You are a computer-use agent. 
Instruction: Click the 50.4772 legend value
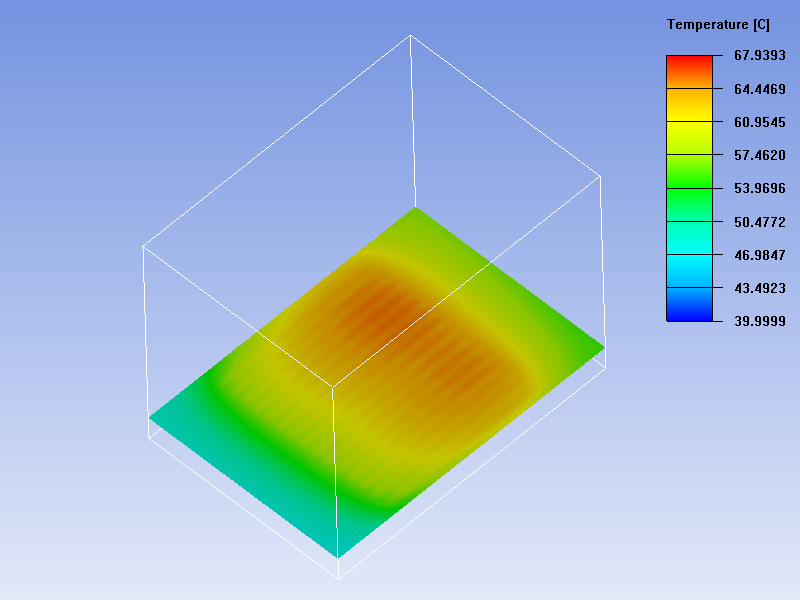[x=760, y=222]
